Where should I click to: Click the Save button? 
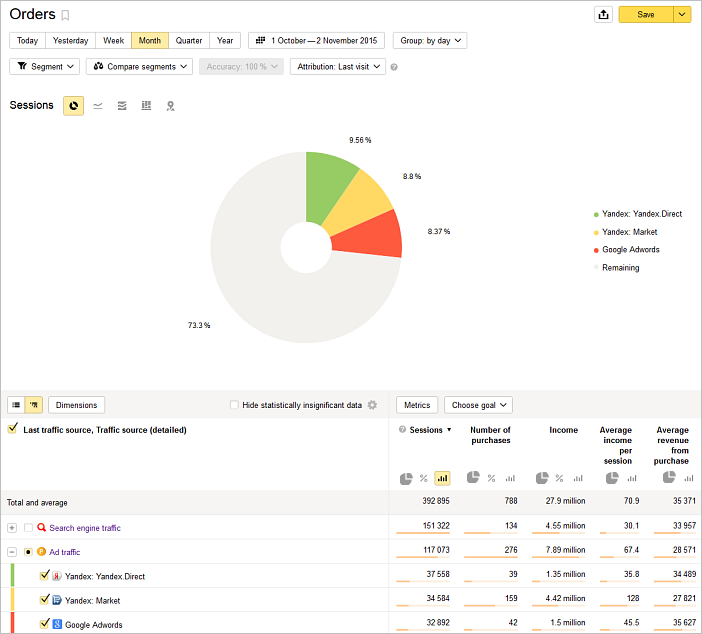(x=646, y=14)
